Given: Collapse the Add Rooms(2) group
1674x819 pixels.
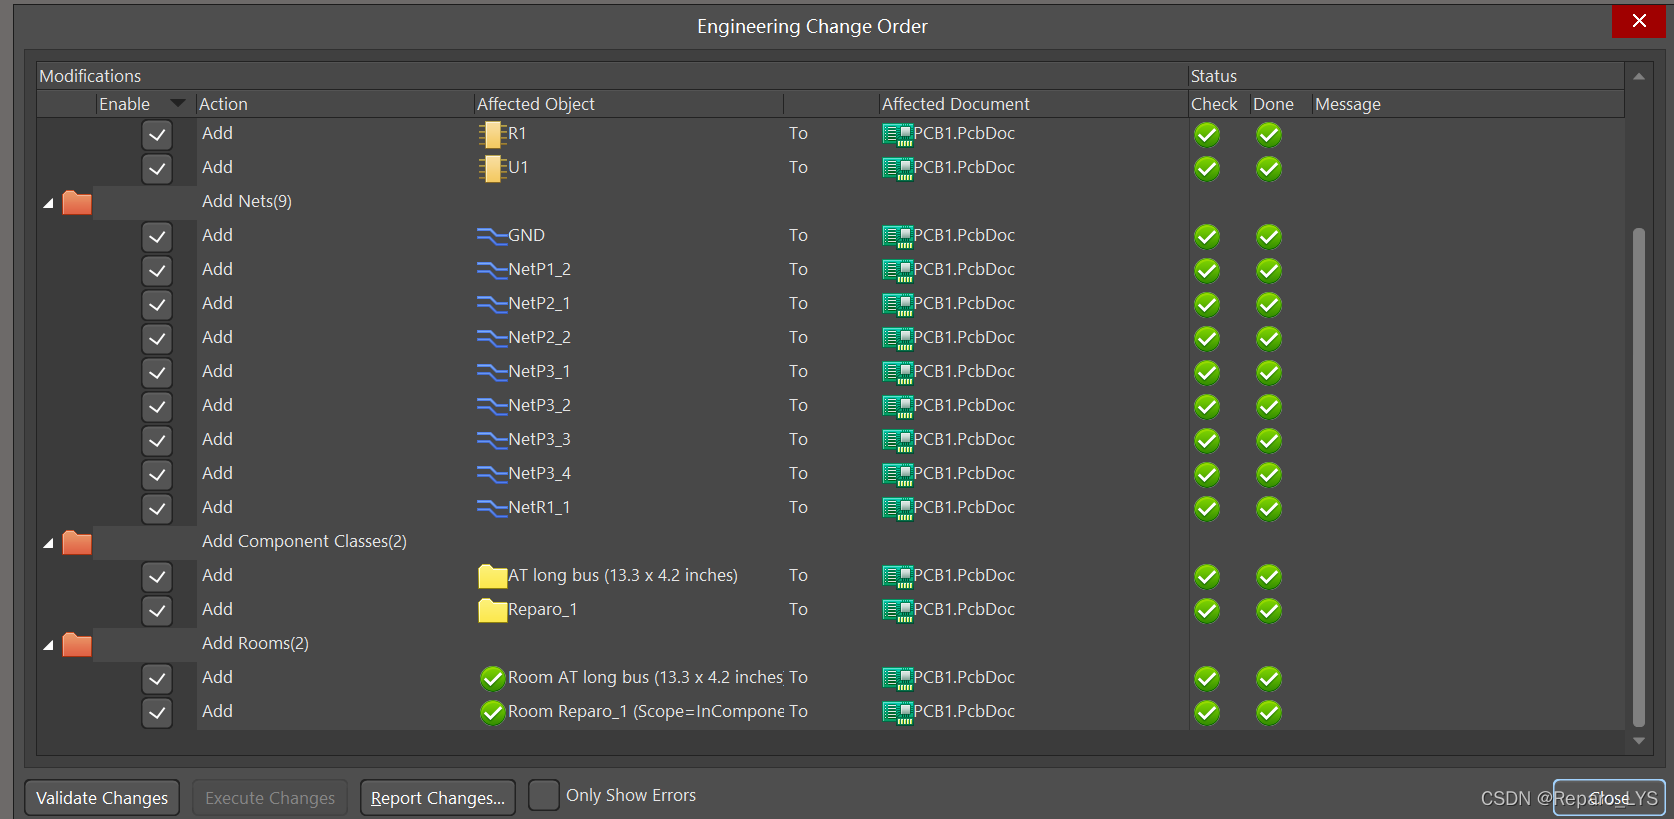Looking at the screenshot, I should pos(48,645).
